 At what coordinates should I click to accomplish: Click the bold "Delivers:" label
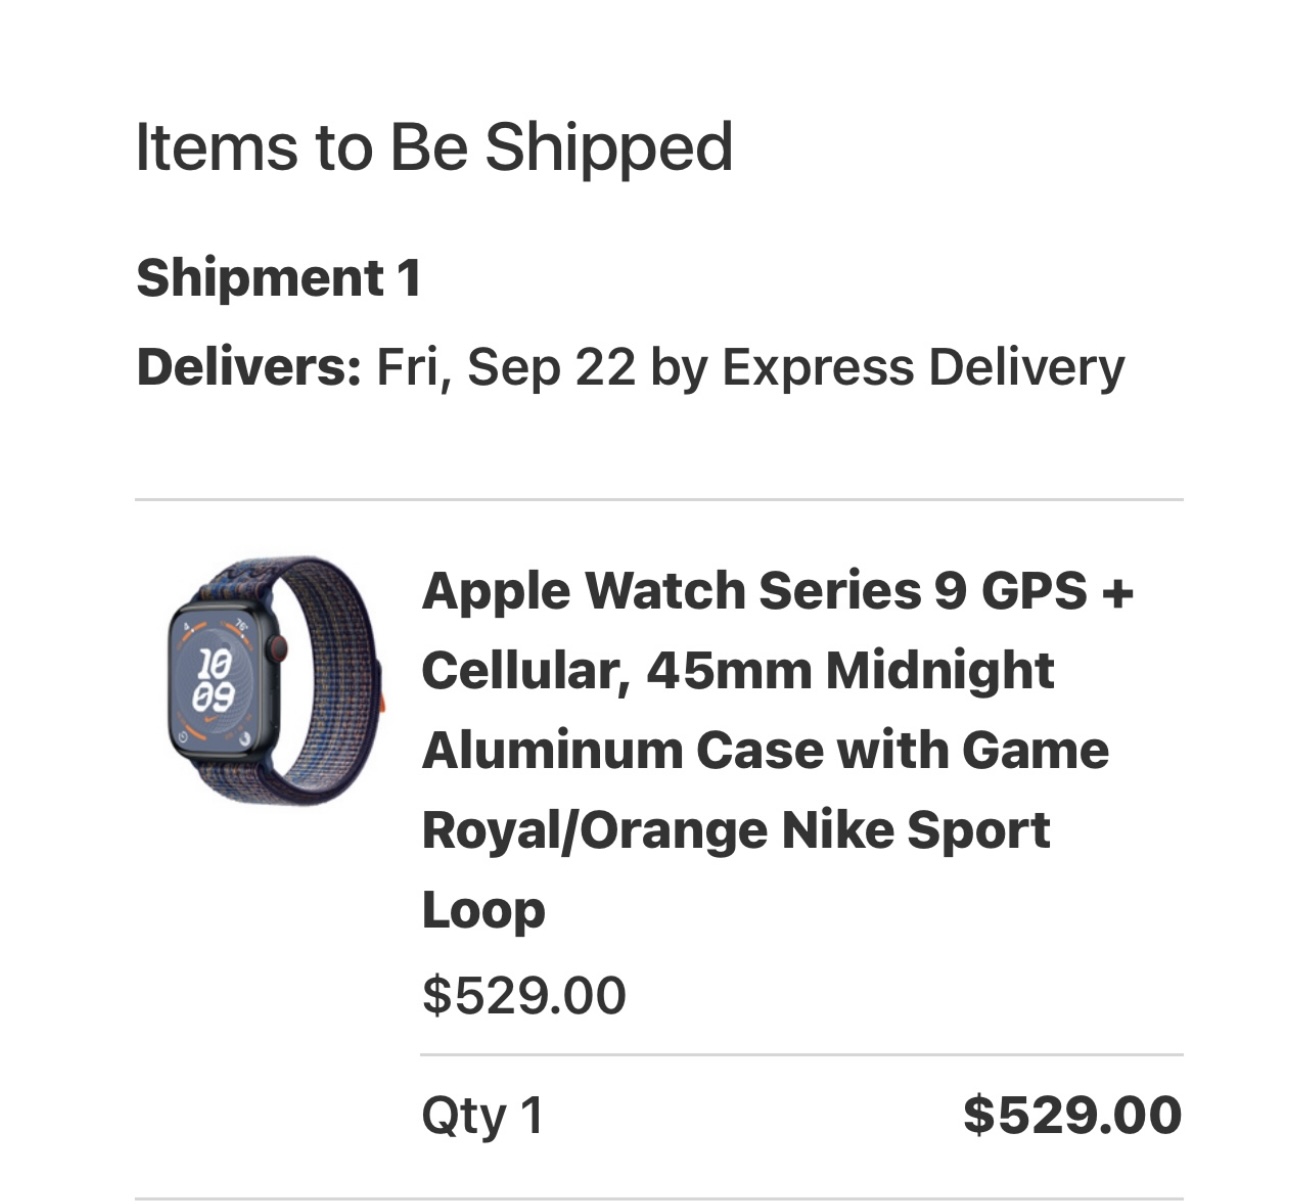(248, 367)
